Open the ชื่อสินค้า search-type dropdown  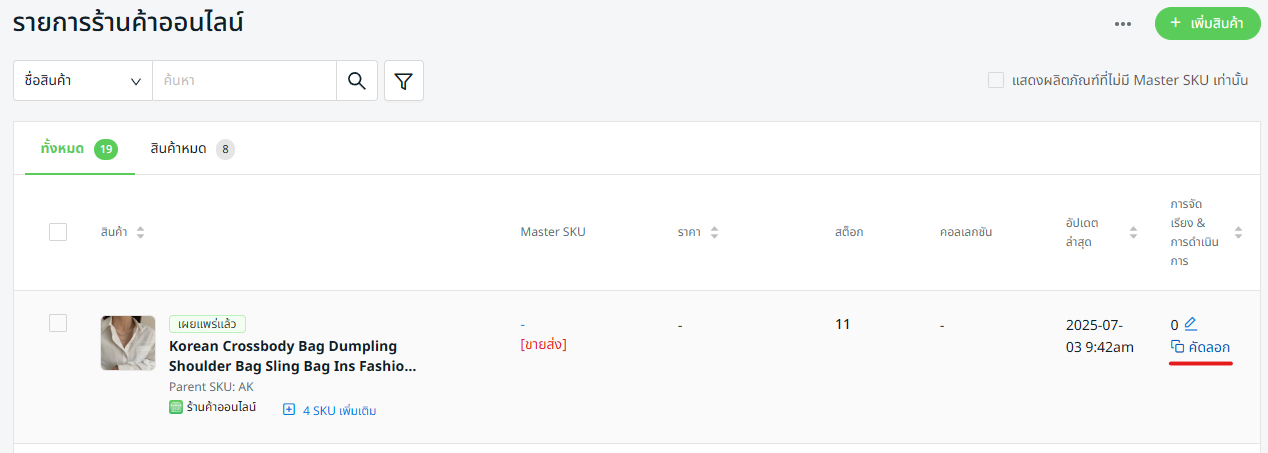(x=83, y=81)
